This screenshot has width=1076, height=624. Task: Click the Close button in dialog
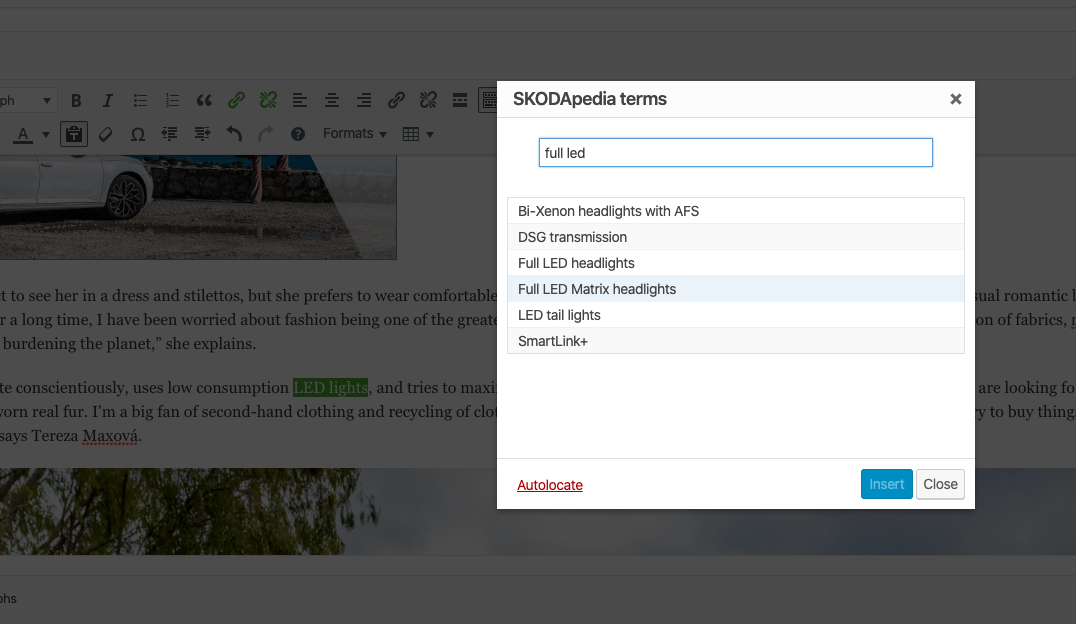(x=940, y=484)
